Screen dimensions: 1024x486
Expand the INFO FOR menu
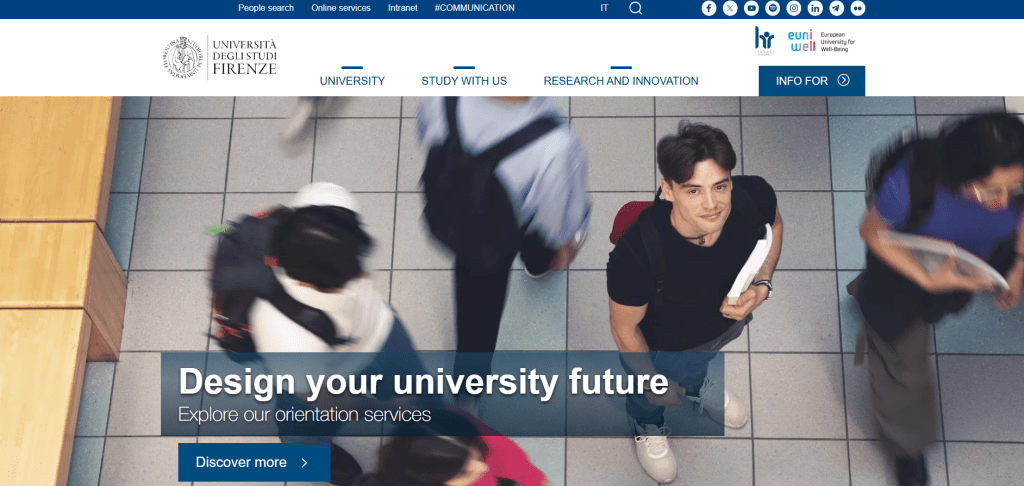(812, 80)
